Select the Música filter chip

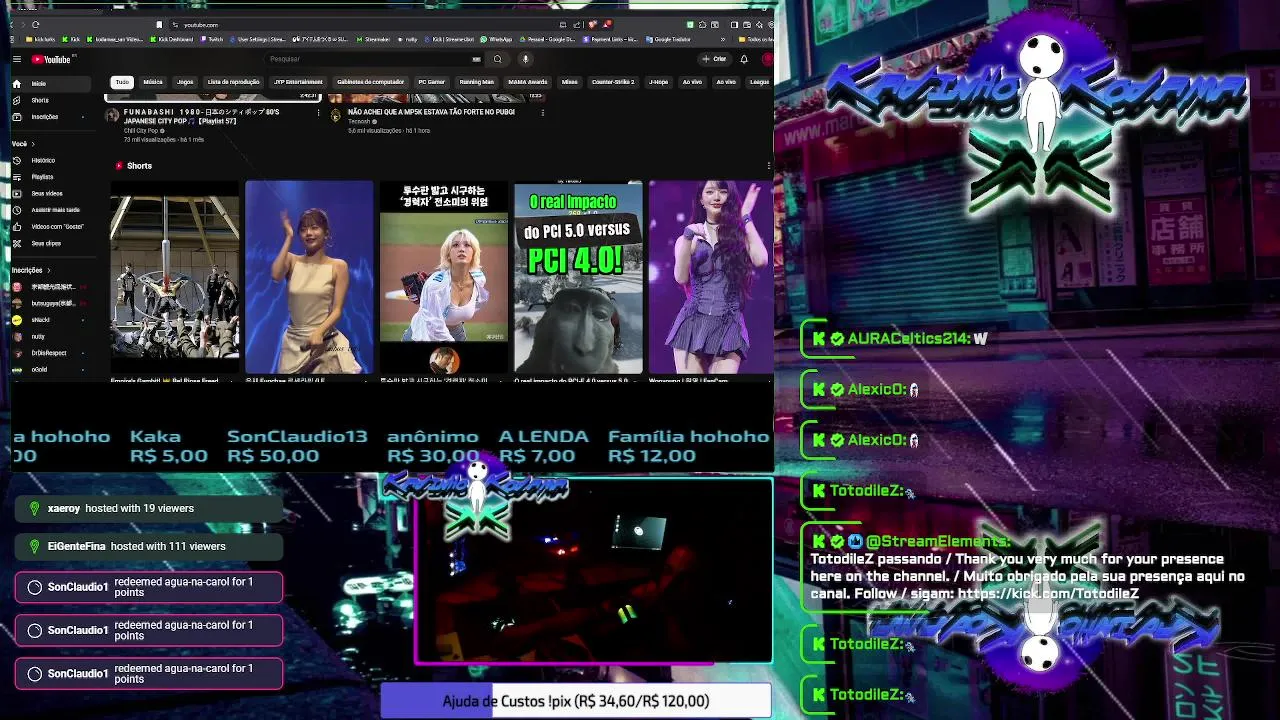(153, 82)
